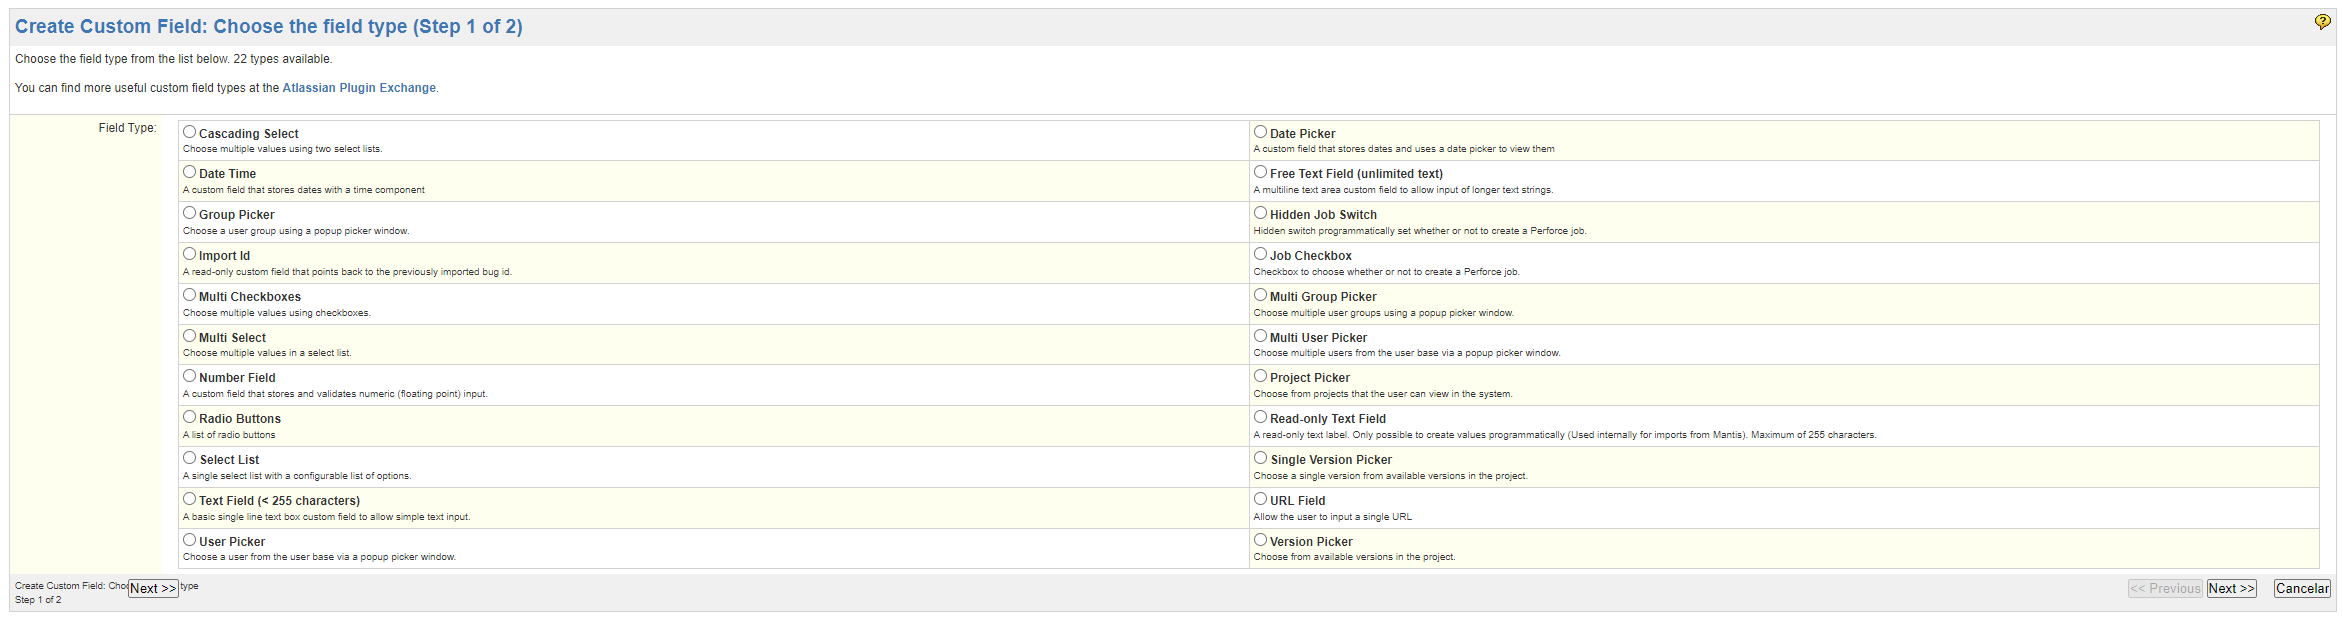Image resolution: width=2343 pixels, height=619 pixels.
Task: Choose the Date Picker field type
Action: tap(1260, 132)
